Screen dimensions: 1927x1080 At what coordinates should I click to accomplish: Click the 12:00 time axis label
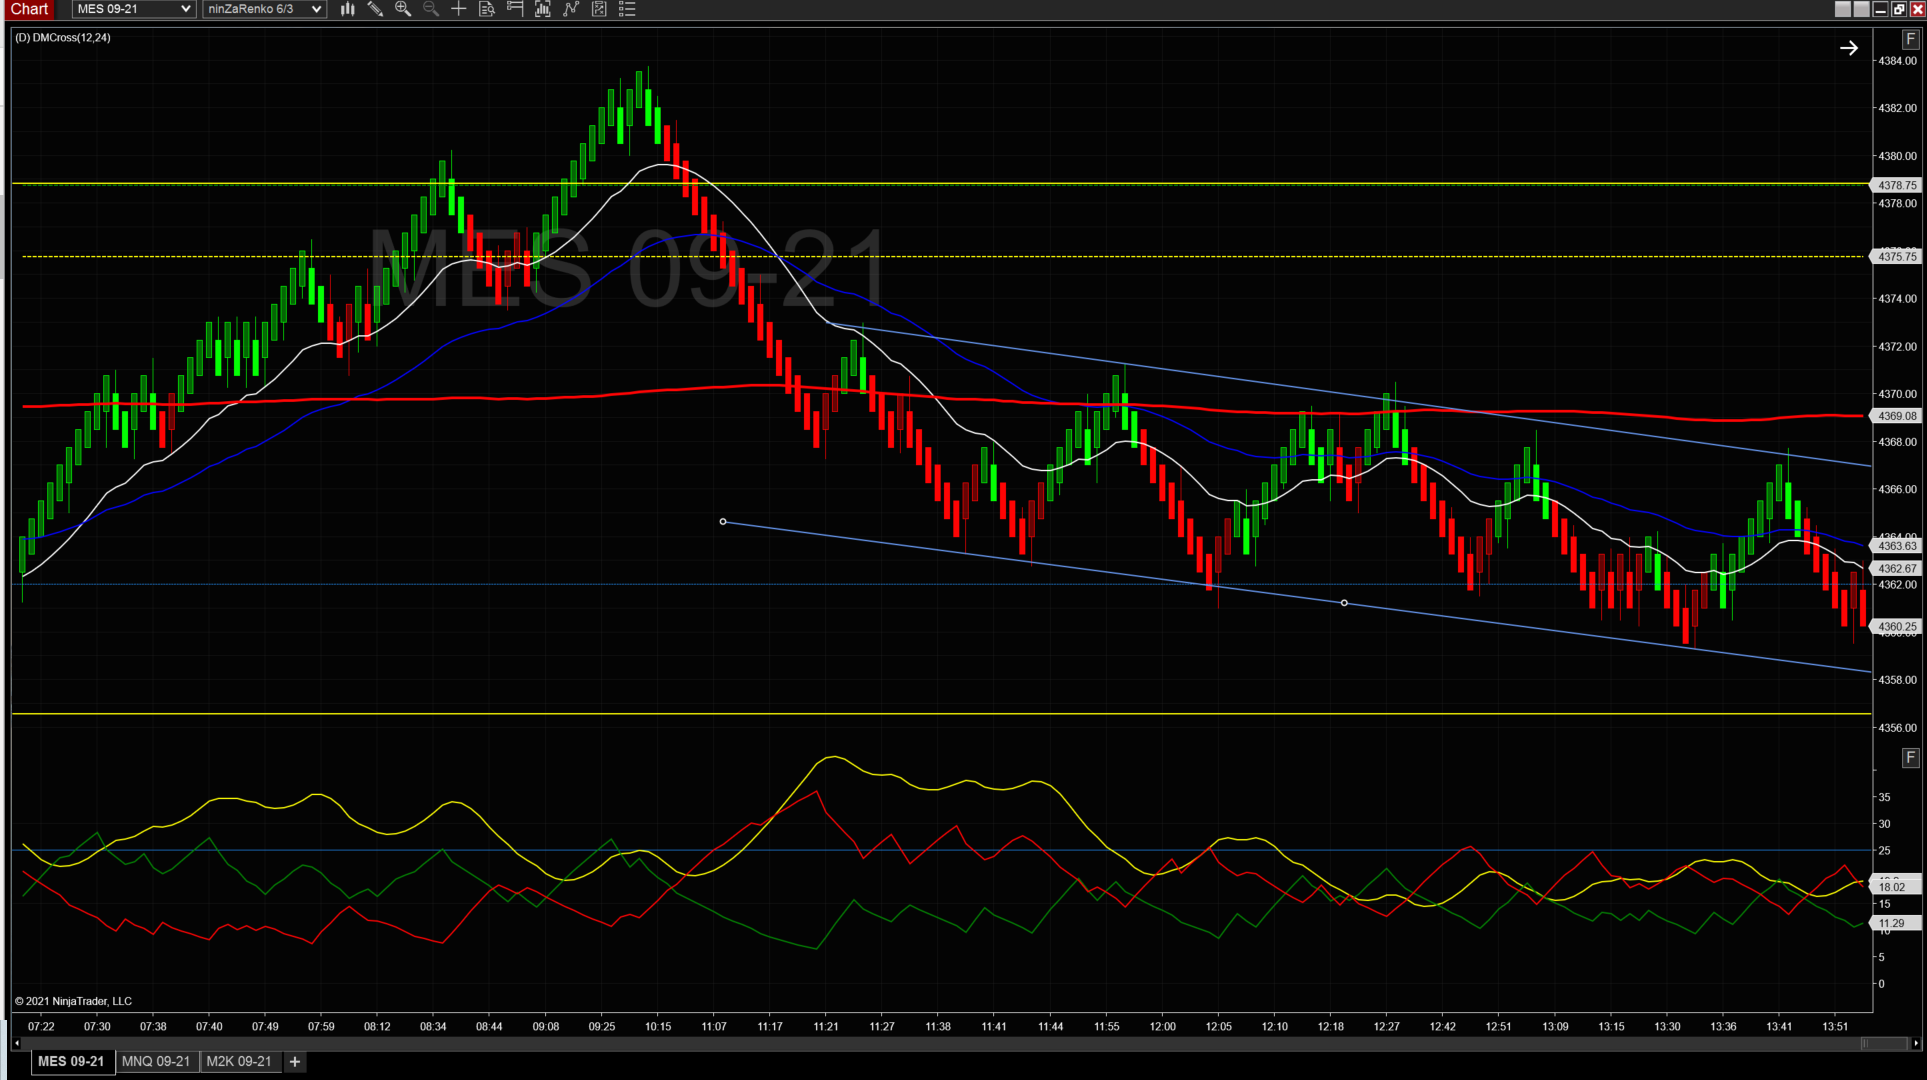click(1163, 1026)
